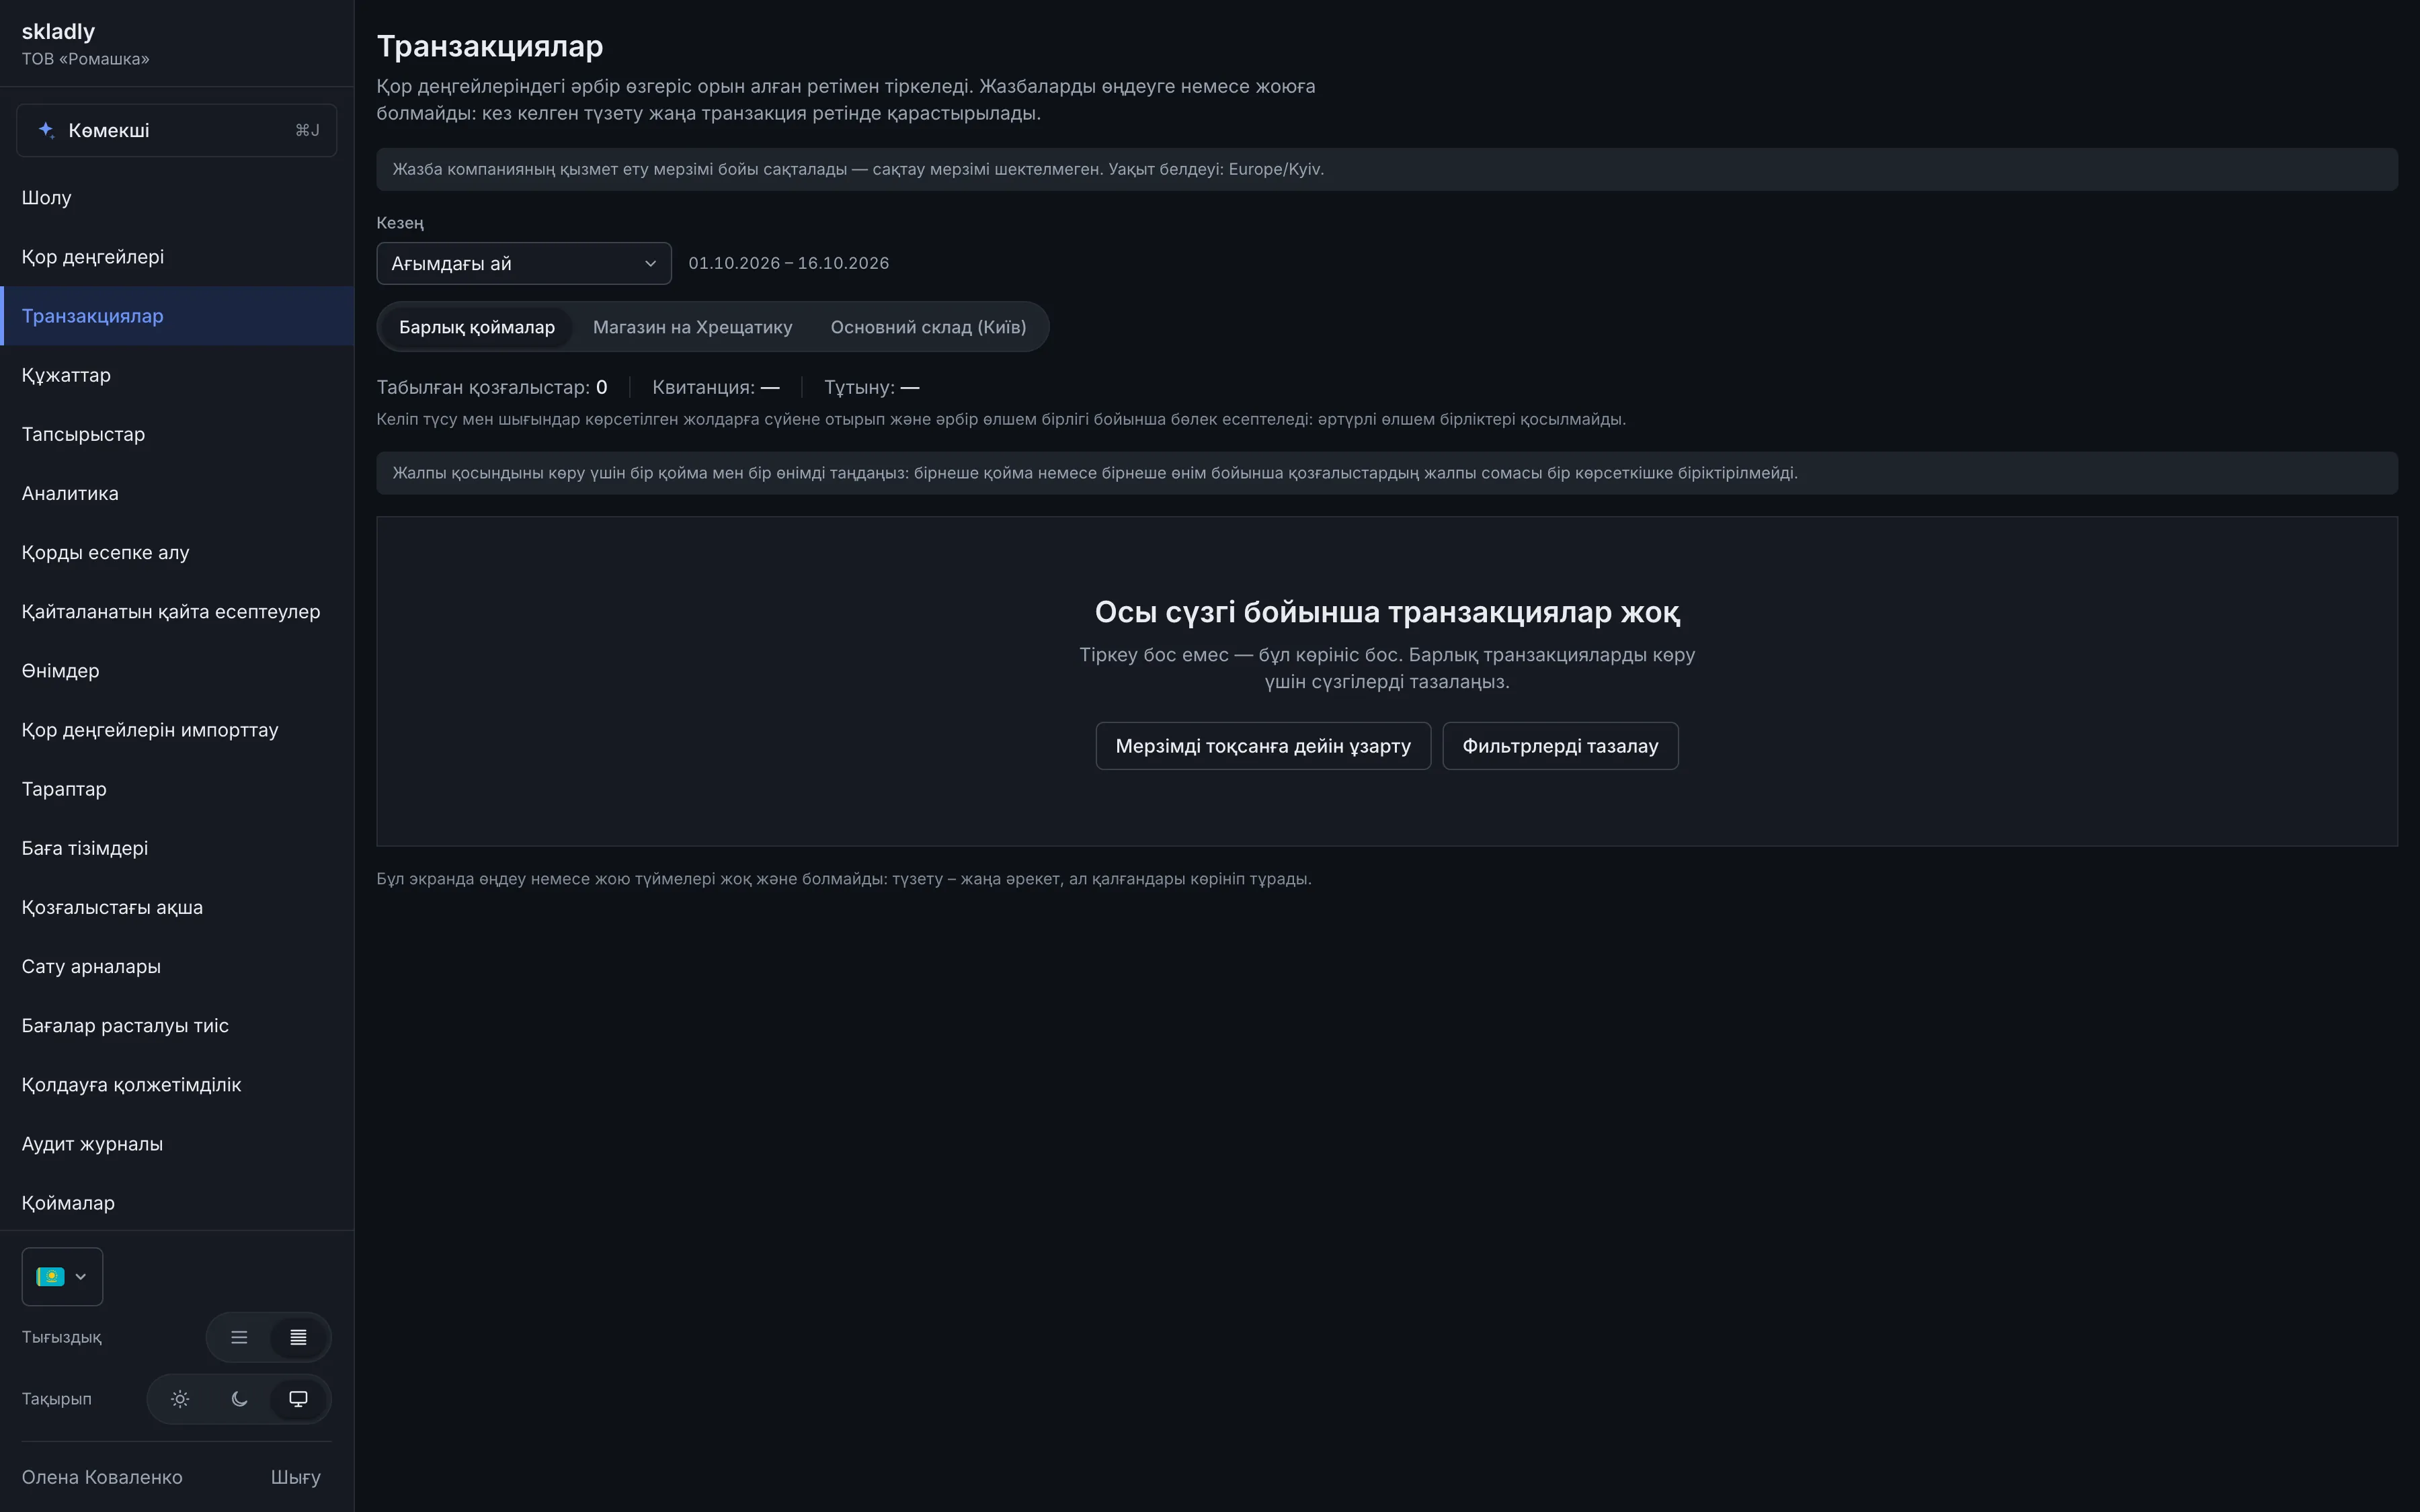This screenshot has height=1512, width=2420.
Task: Open Шолу in sidebar
Action: 177,197
